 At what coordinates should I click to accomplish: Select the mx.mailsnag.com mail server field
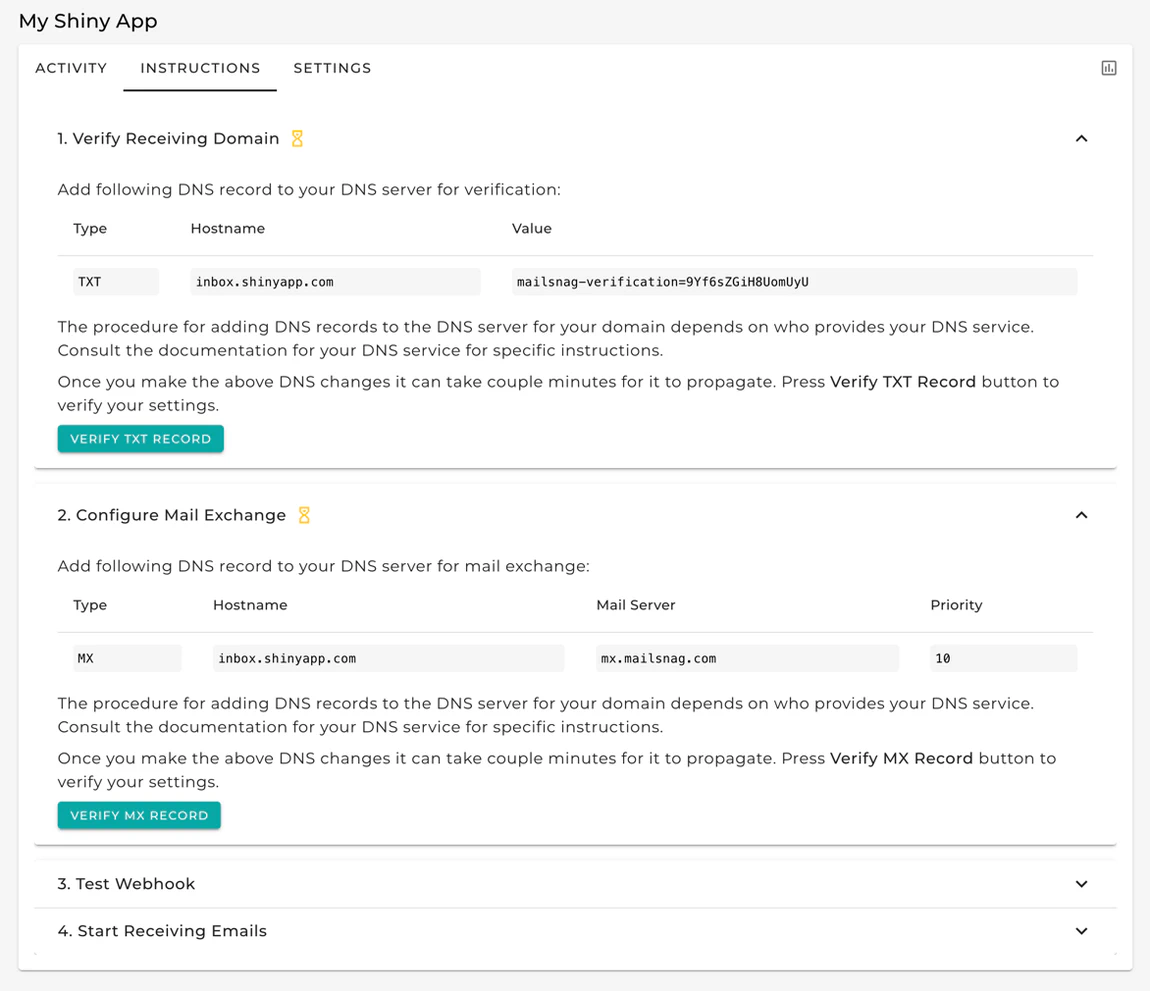pyautogui.click(x=746, y=658)
